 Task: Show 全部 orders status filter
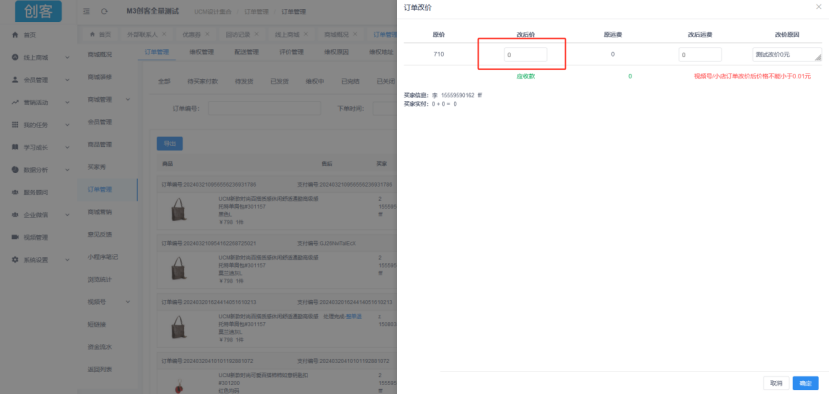pyautogui.click(x=164, y=81)
